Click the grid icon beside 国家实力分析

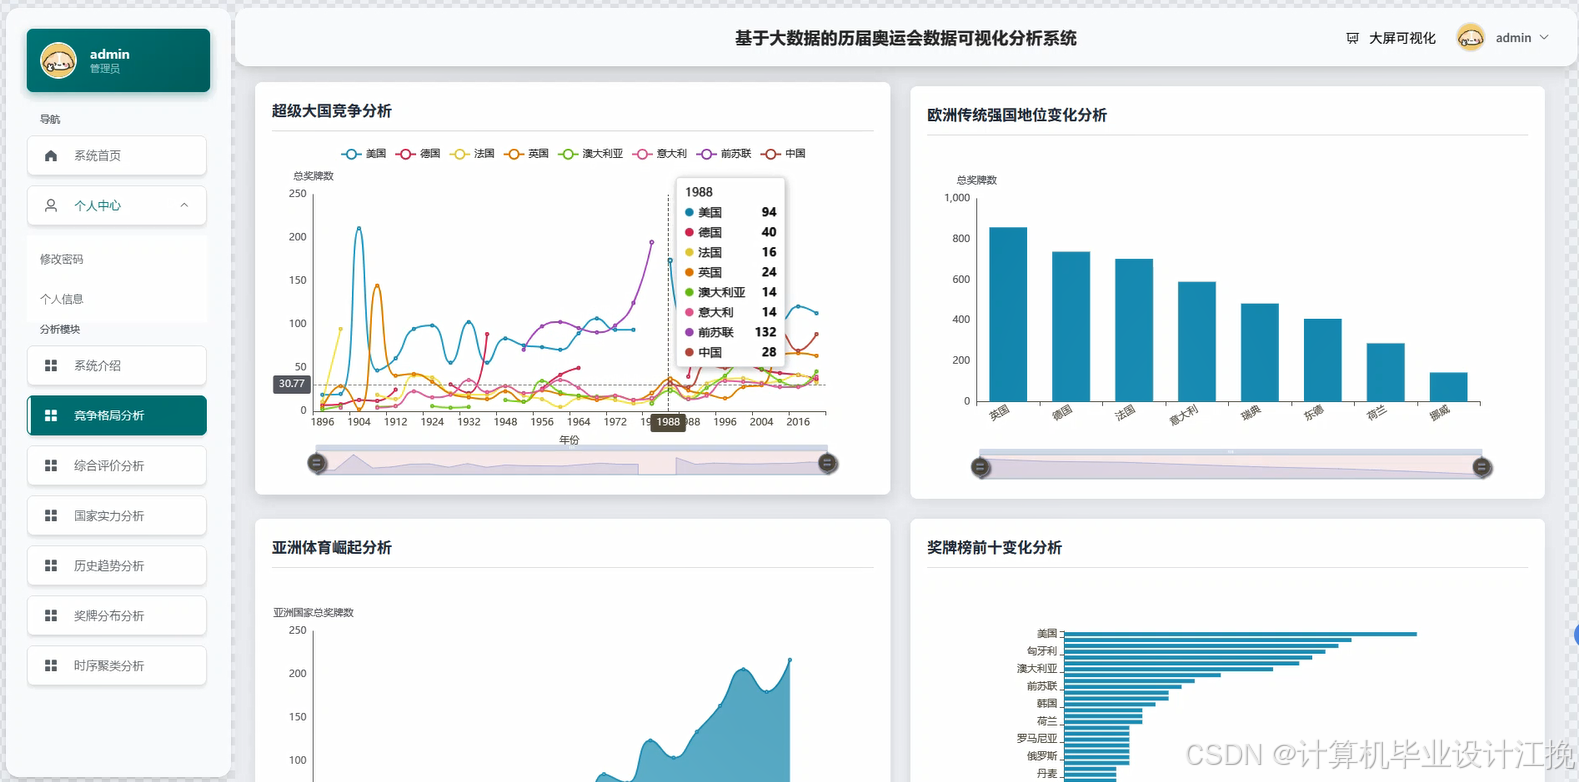click(51, 516)
